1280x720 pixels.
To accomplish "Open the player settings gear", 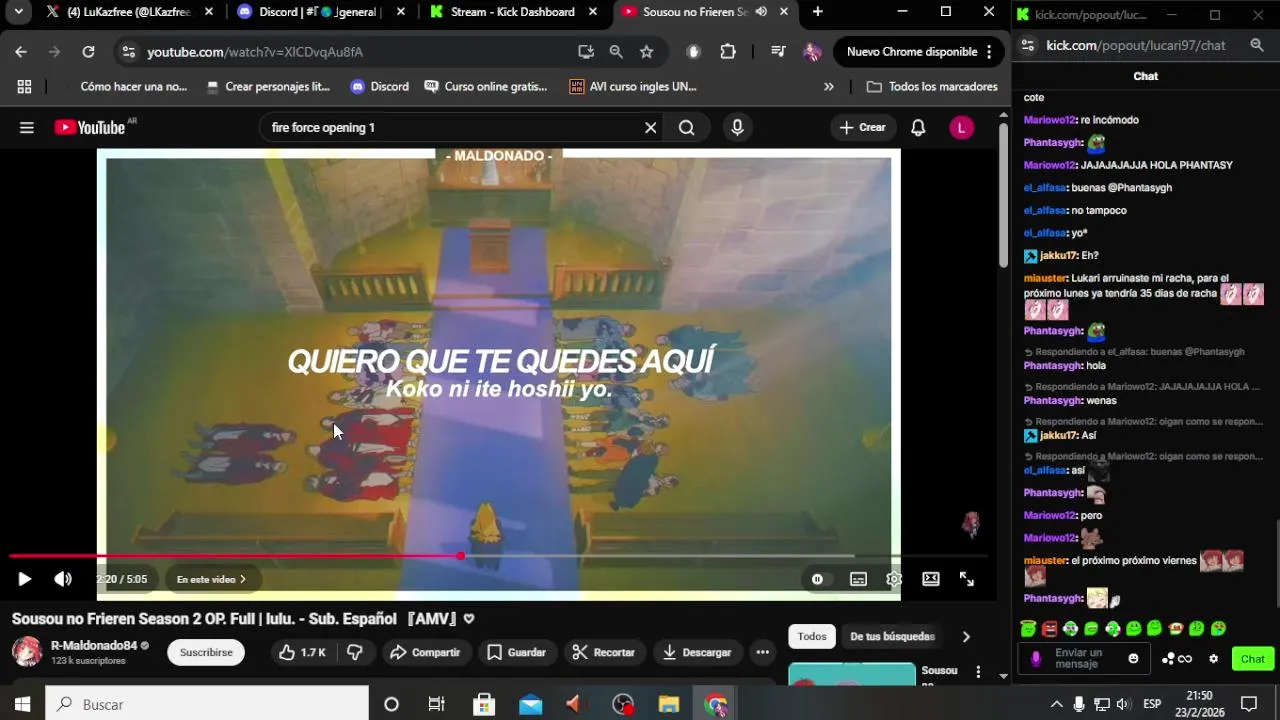I will tap(894, 579).
